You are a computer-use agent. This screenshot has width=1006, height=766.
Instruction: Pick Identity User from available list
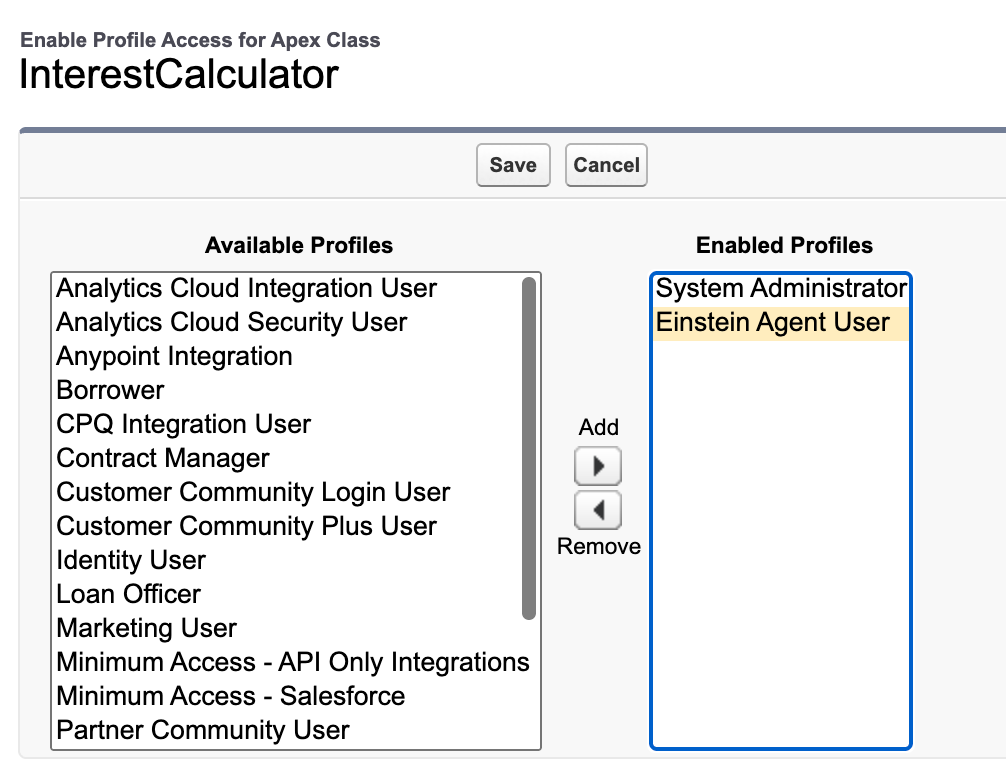[x=131, y=561]
